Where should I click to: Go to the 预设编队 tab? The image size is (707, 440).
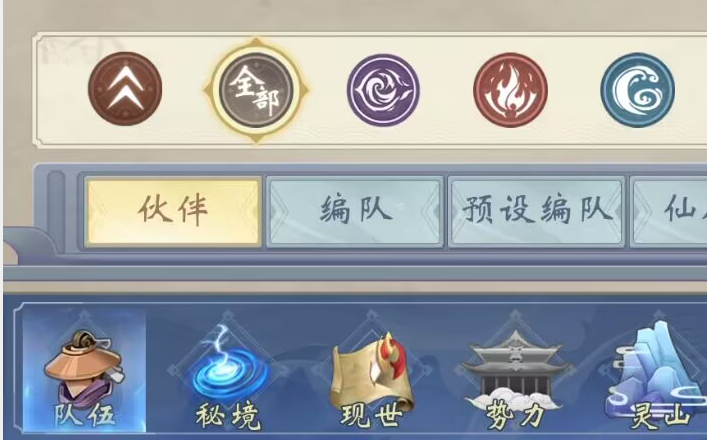click(x=537, y=212)
